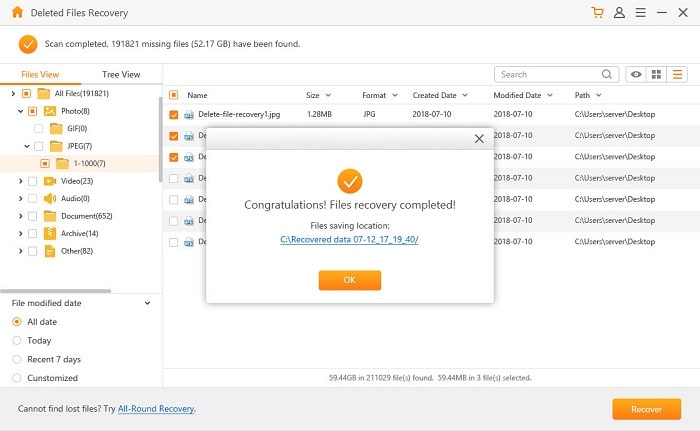This screenshot has width=700, height=431.
Task: Uncheck the Delete-file-recovery1.jpg checkbox
Action: 174,115
